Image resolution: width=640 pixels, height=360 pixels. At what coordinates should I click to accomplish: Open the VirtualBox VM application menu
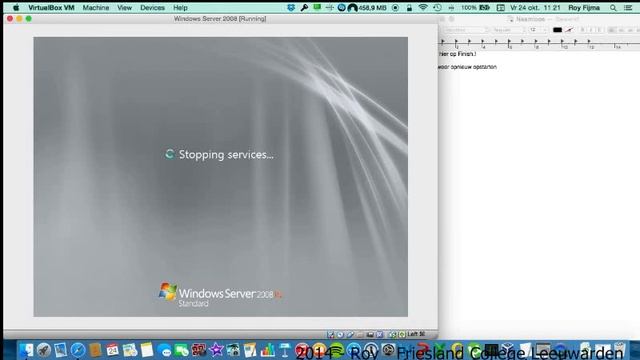[51, 8]
